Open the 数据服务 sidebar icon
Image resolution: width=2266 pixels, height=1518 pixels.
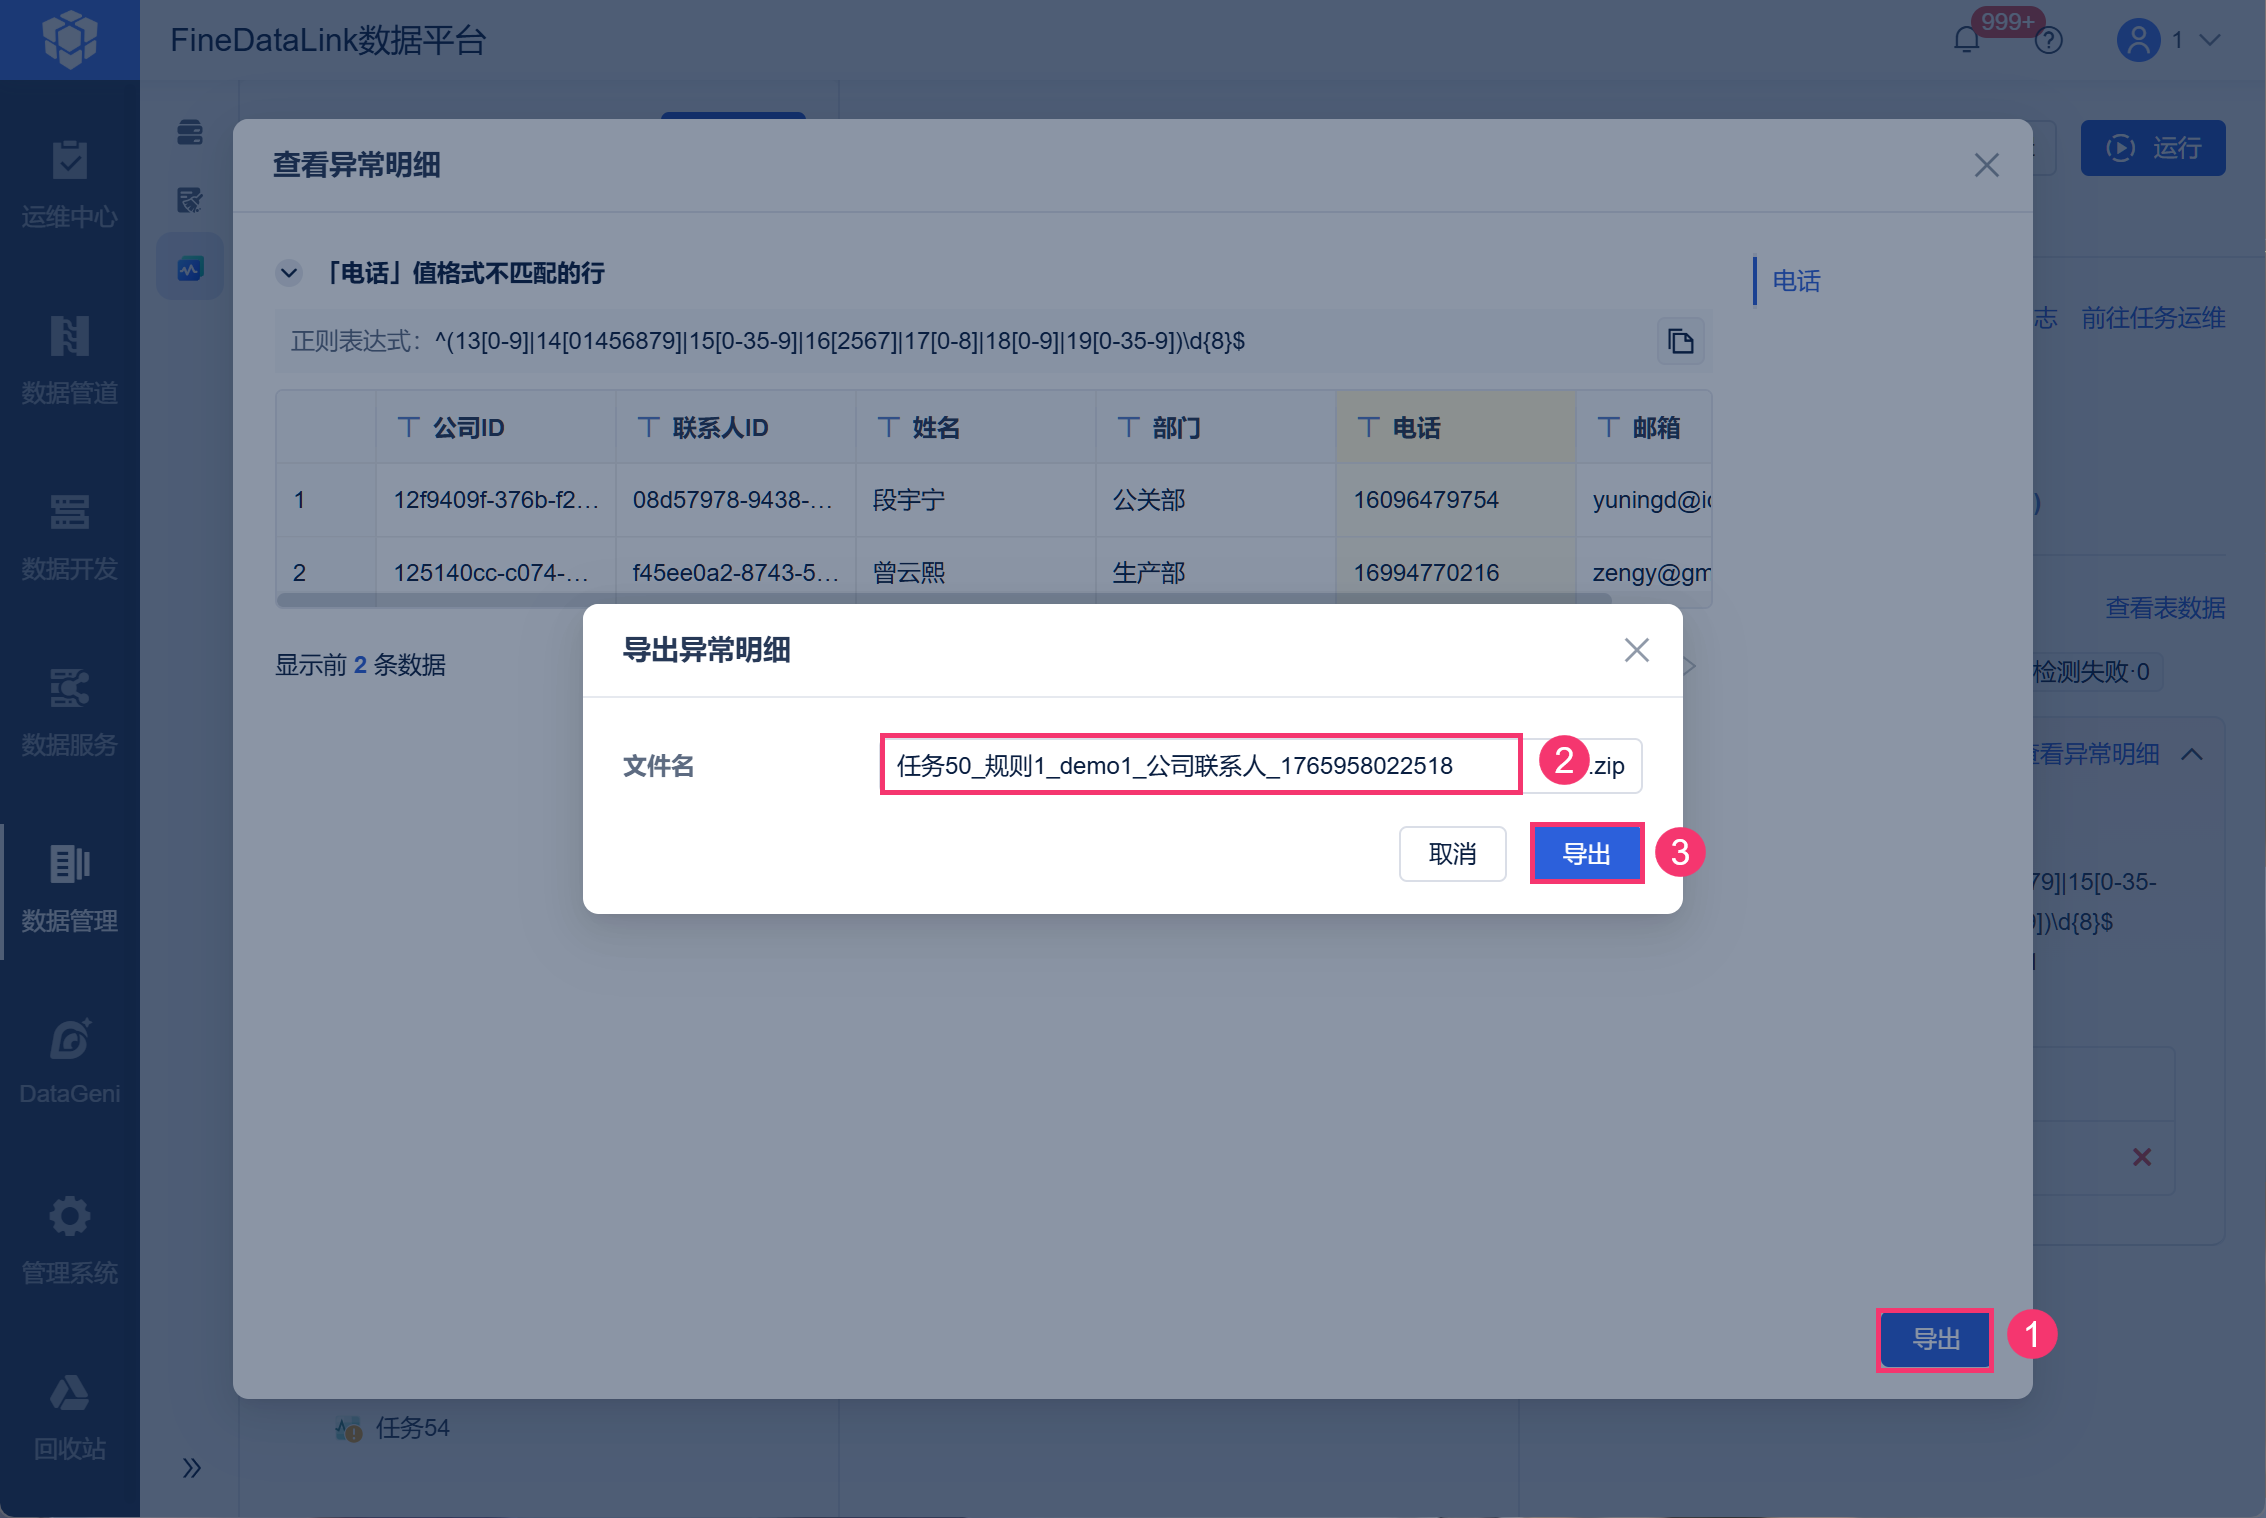click(x=69, y=688)
